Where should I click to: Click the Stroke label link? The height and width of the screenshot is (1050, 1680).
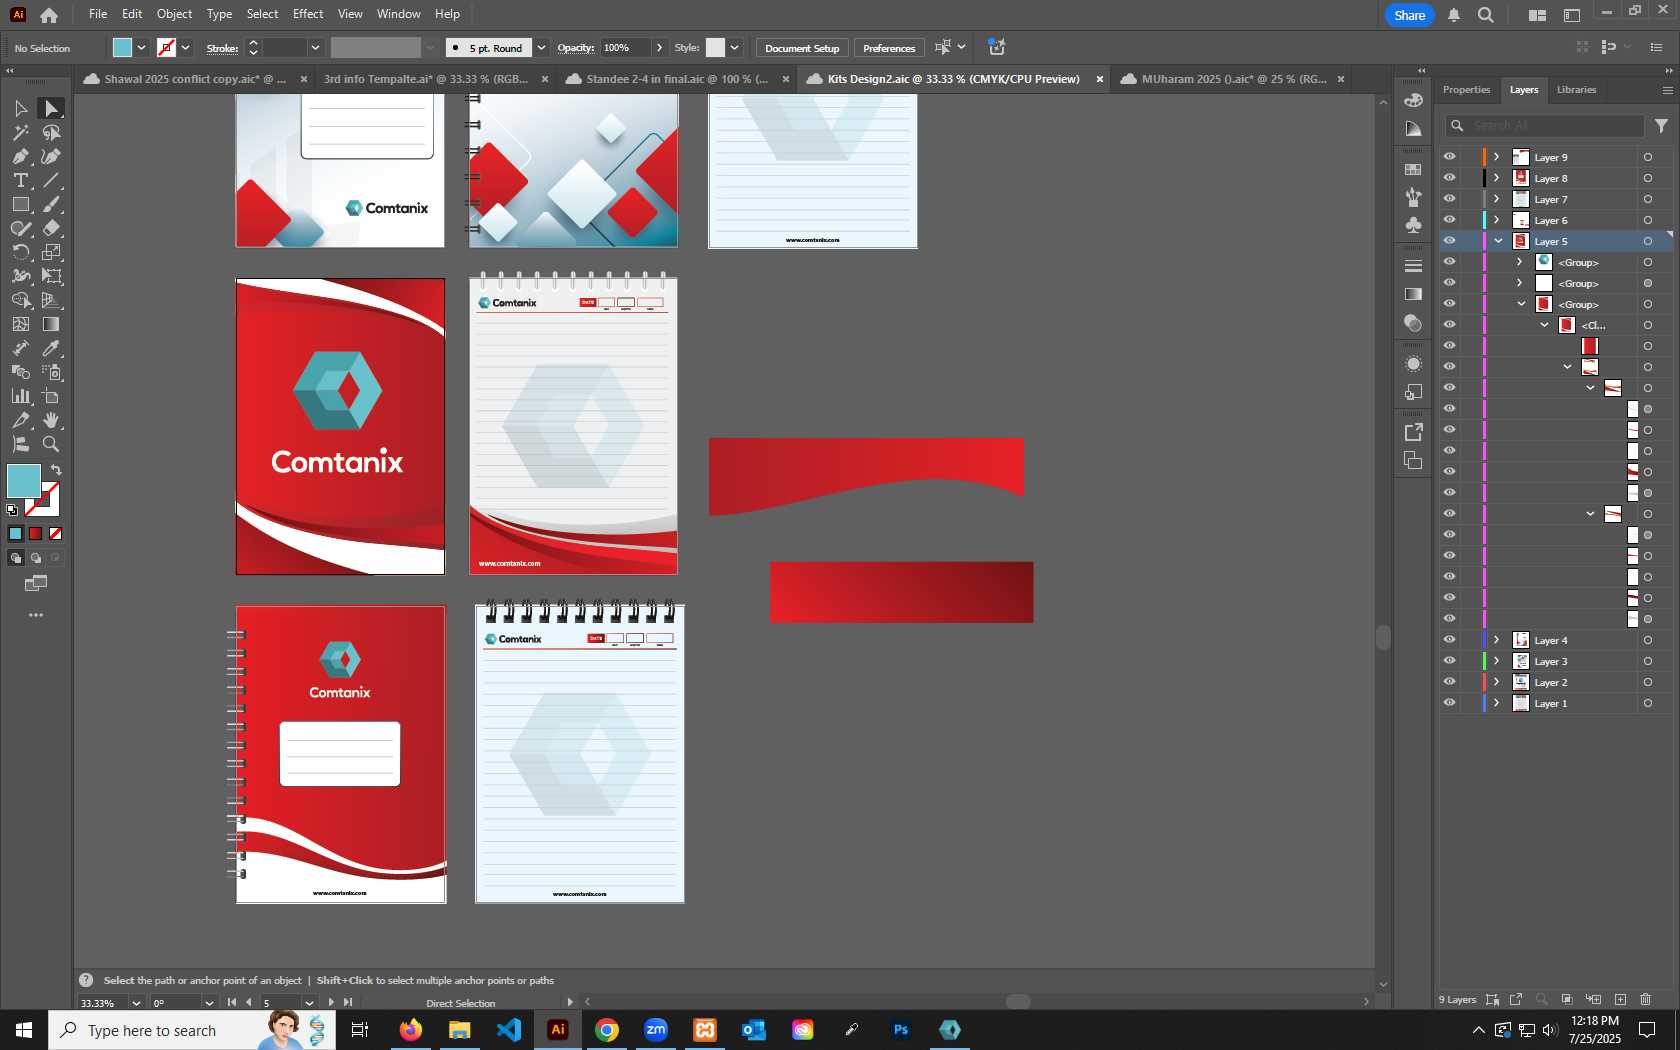pos(222,48)
